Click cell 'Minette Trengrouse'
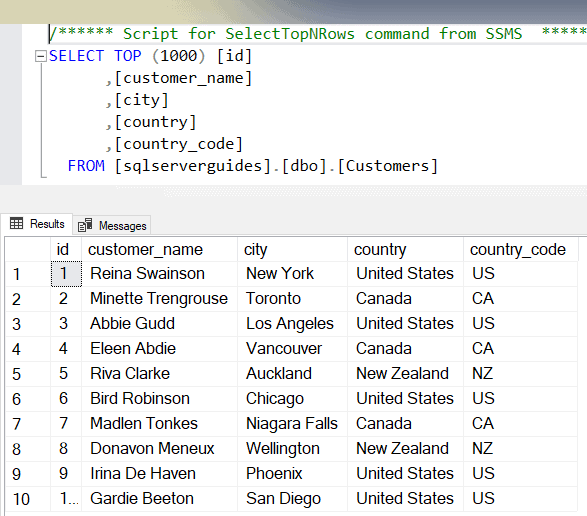Screen dimensions: 587x516 [159, 299]
